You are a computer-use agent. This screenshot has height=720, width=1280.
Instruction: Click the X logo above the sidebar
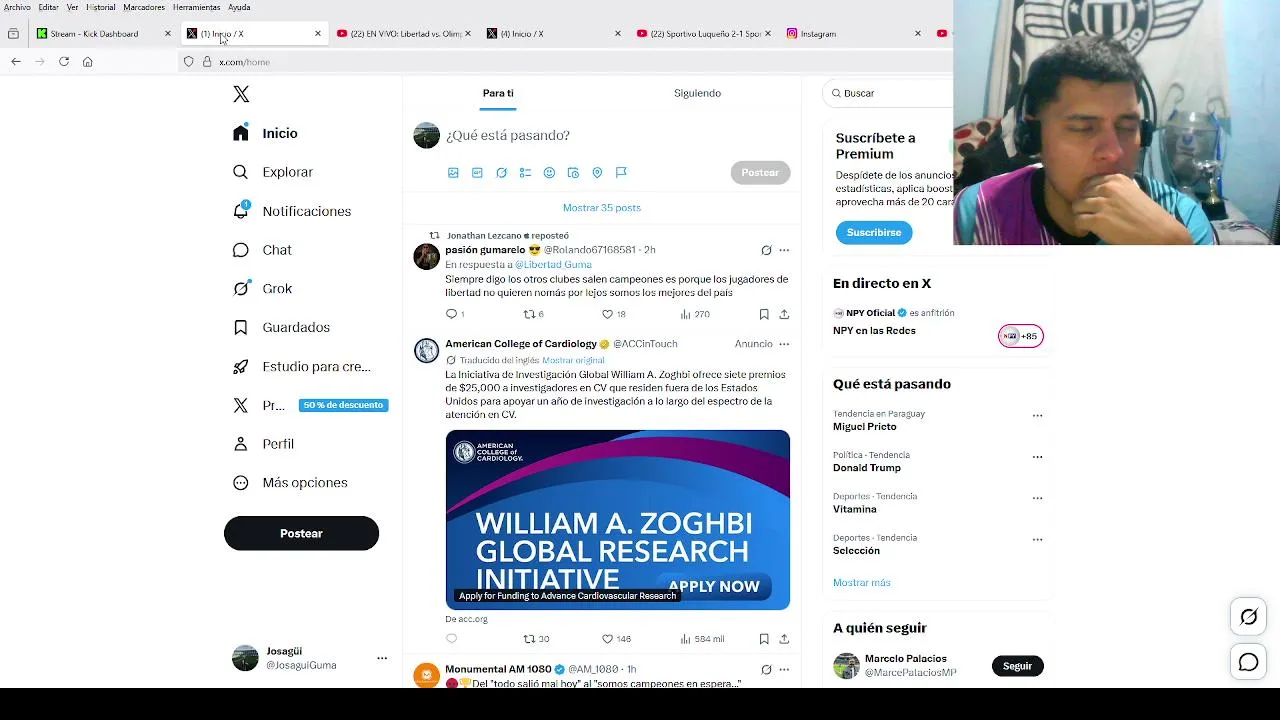pos(241,94)
